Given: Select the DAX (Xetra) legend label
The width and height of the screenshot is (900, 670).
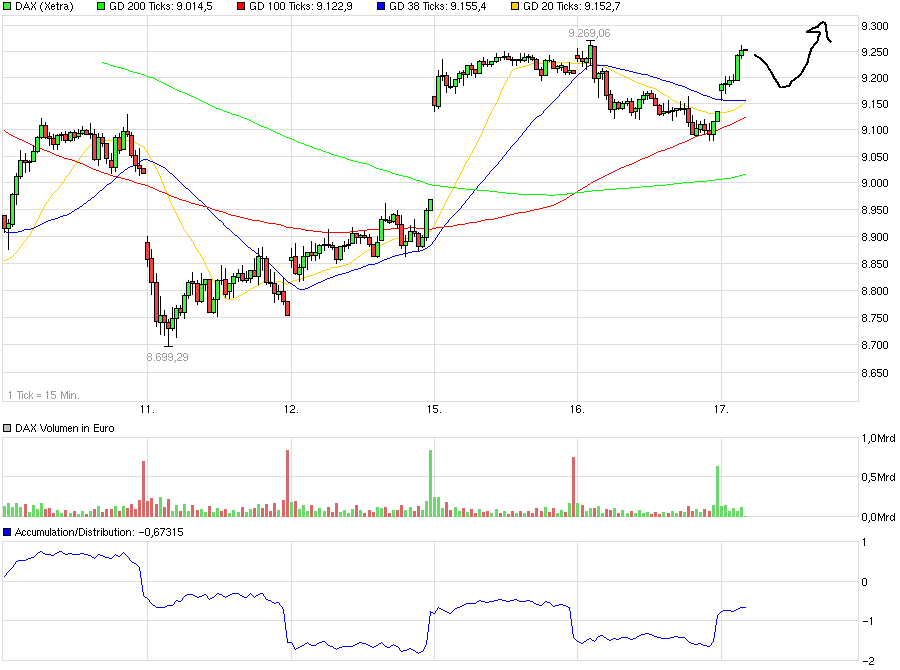Looking at the screenshot, I should (x=44, y=7).
